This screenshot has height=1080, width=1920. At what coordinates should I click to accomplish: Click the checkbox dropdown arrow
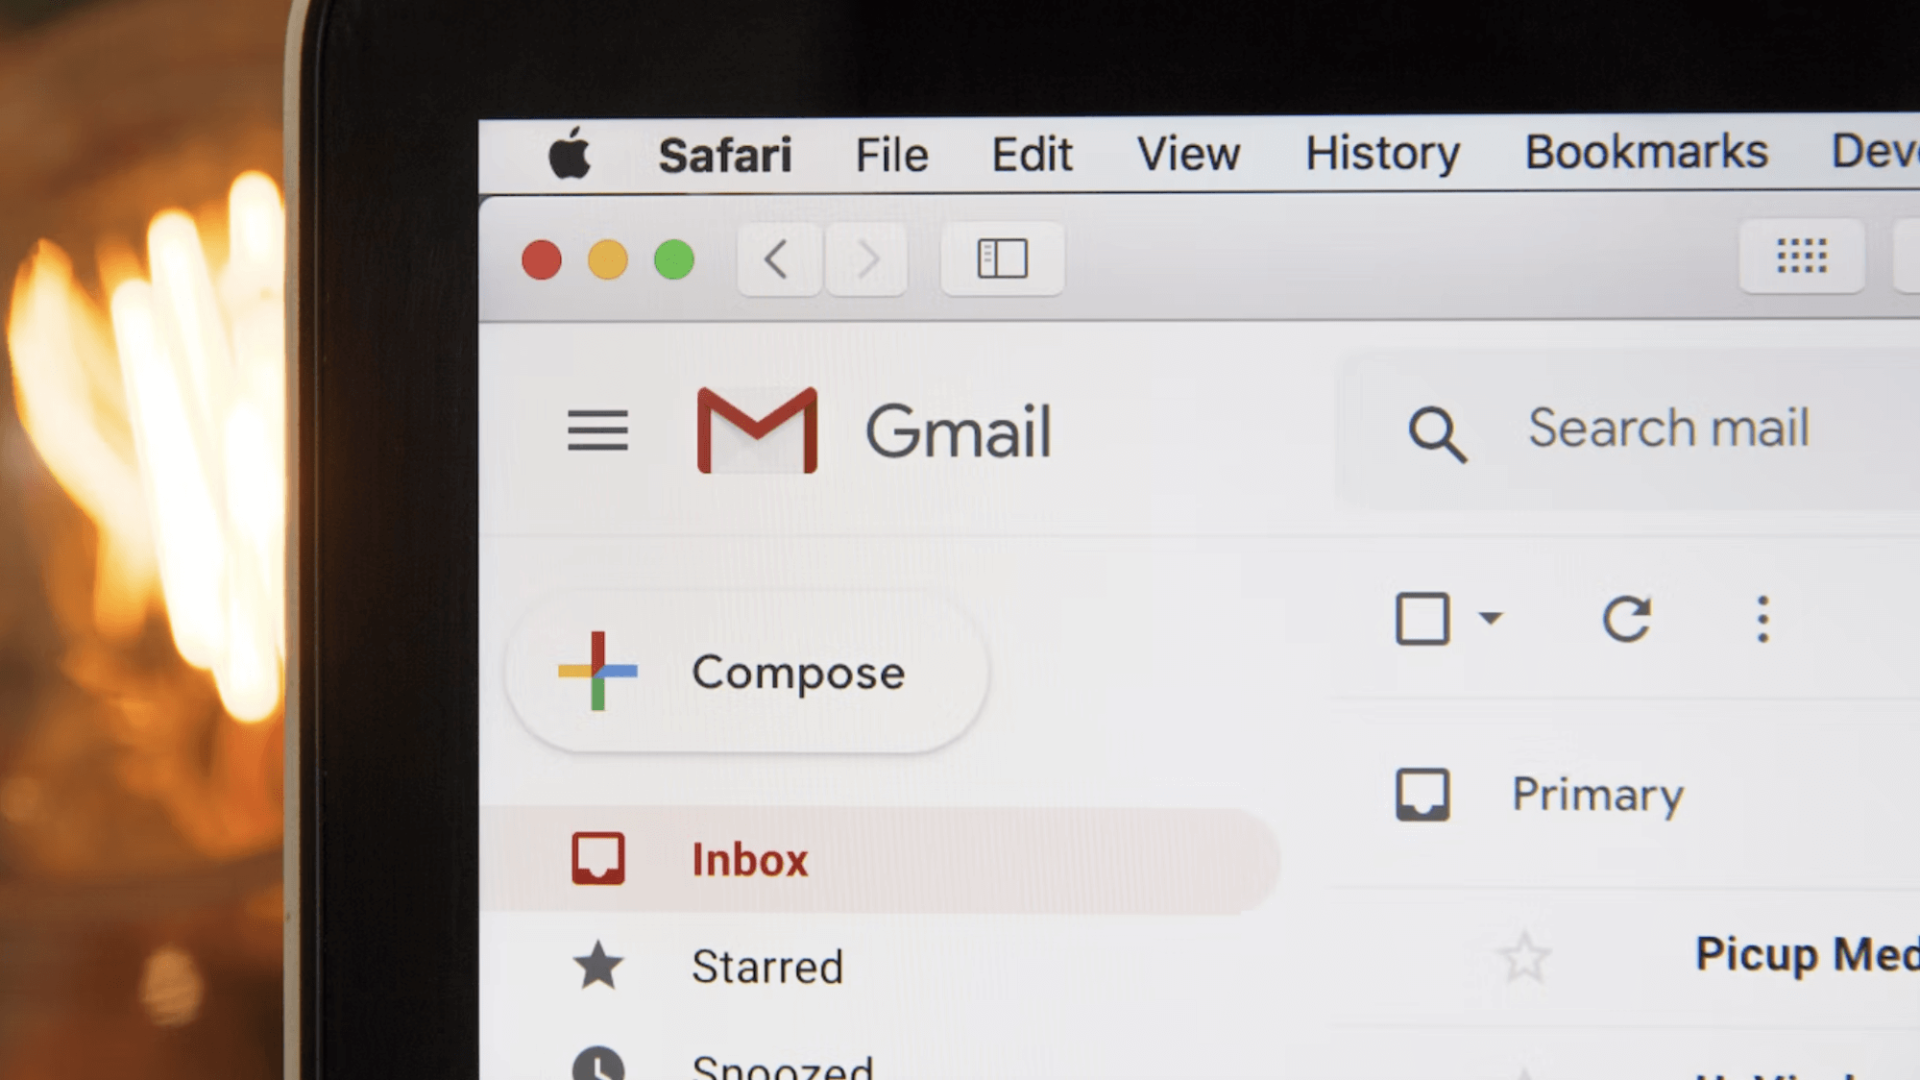1490,617
